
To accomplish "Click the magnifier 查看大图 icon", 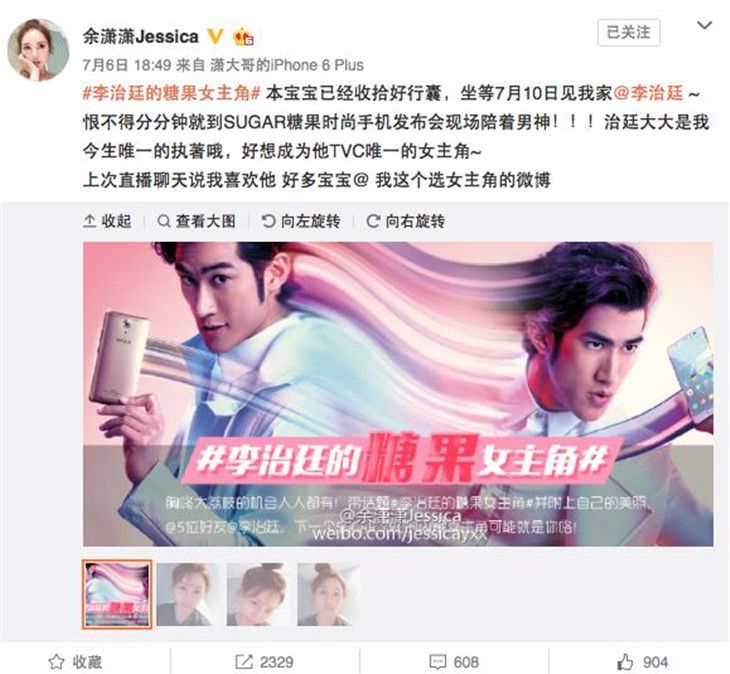I will point(163,221).
